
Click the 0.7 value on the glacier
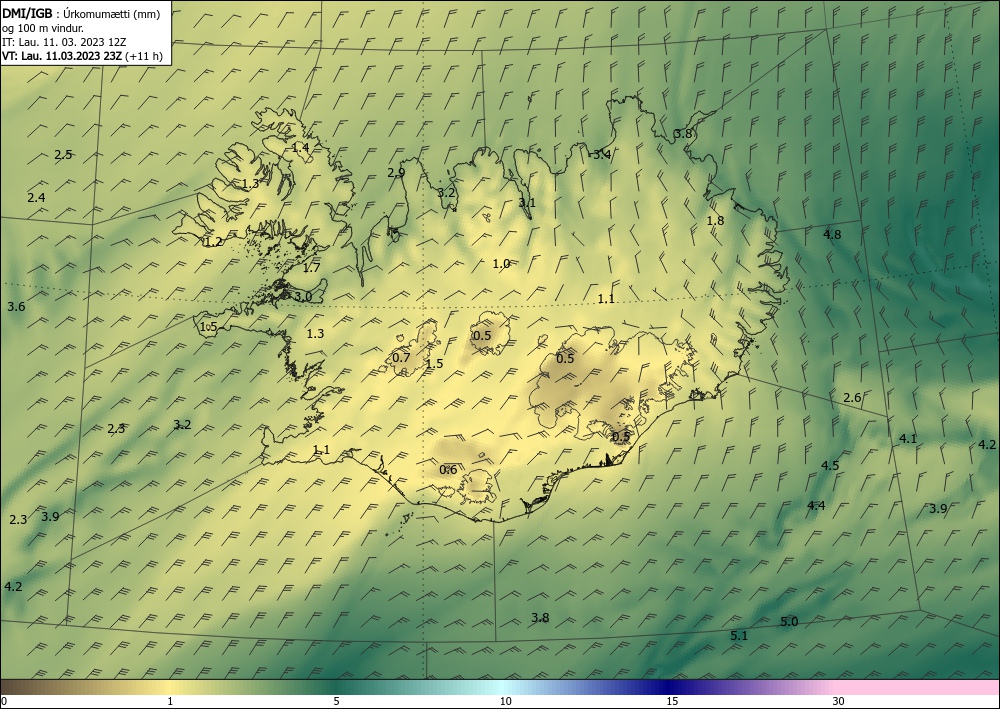tap(401, 358)
